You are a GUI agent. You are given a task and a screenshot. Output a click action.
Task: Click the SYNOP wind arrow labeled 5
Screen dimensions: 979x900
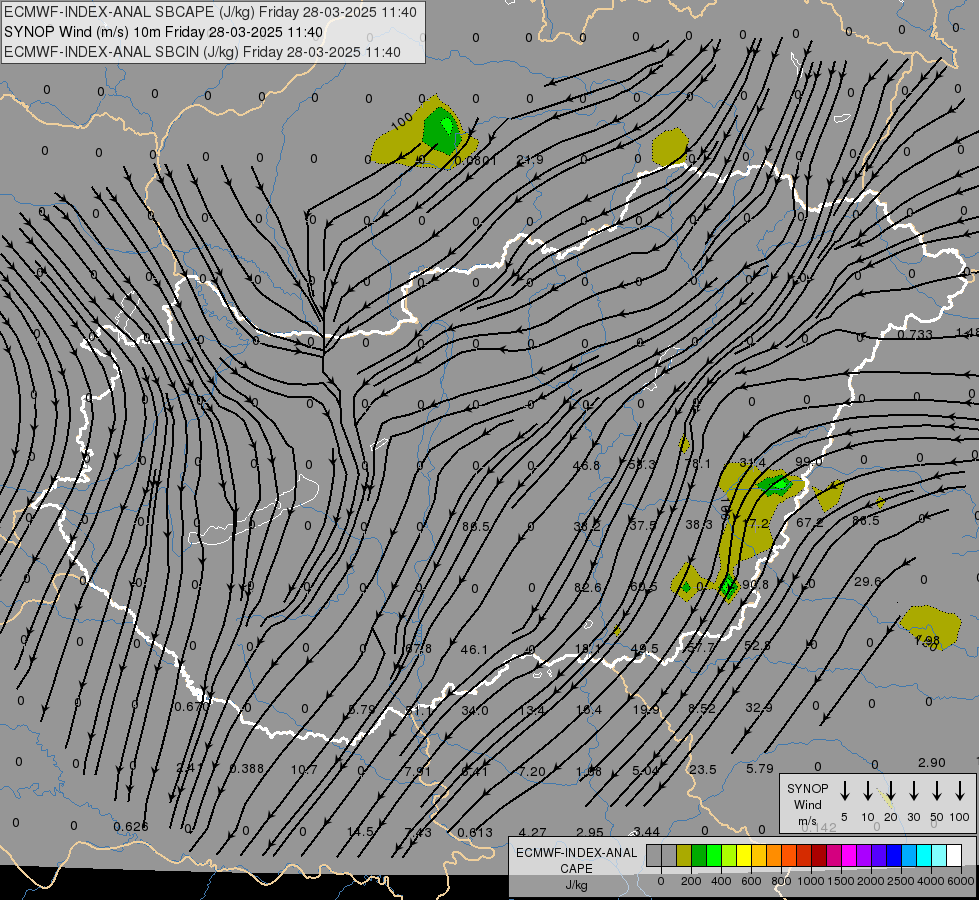click(x=845, y=791)
